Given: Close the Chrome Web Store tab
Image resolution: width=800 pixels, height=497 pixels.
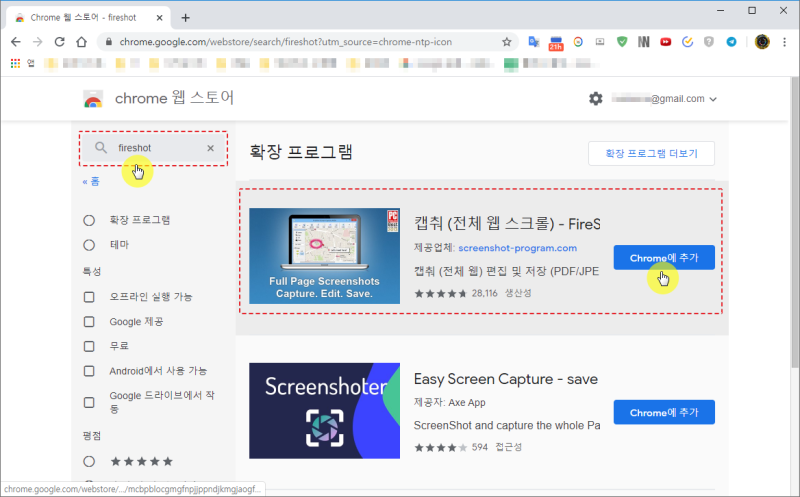Looking at the screenshot, I should click(x=159, y=18).
